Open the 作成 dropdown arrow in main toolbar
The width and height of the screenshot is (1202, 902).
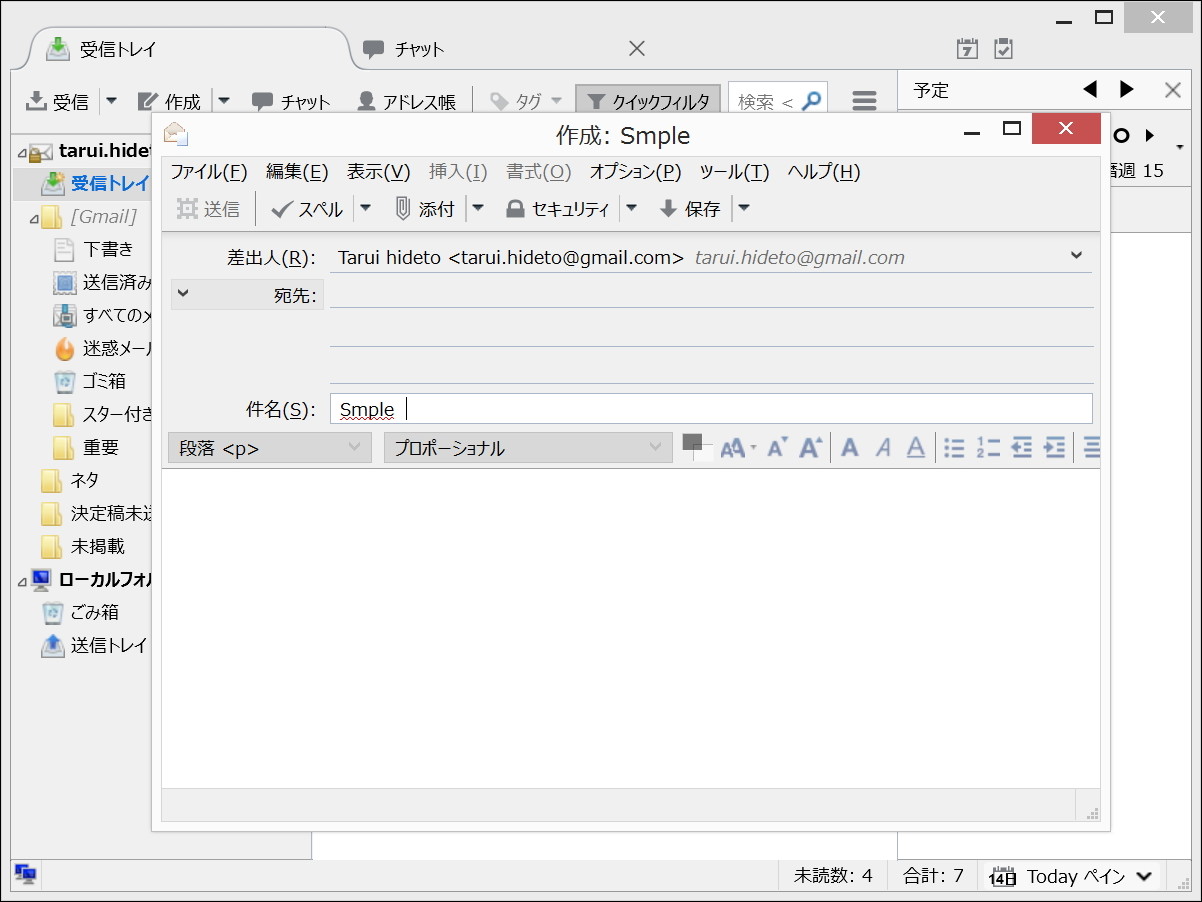click(x=224, y=101)
